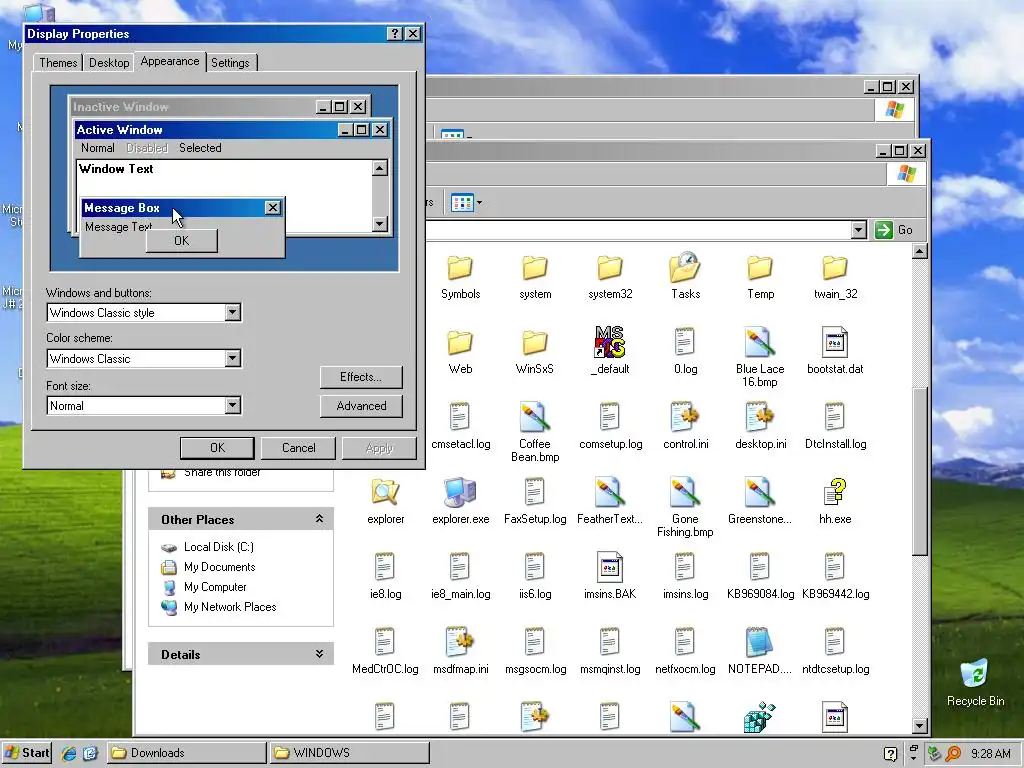Select the msdfmap.ini file icon

[460, 642]
